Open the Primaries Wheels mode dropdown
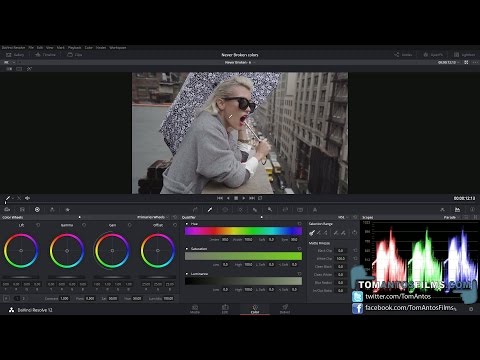The width and height of the screenshot is (480, 360). click(x=153, y=217)
